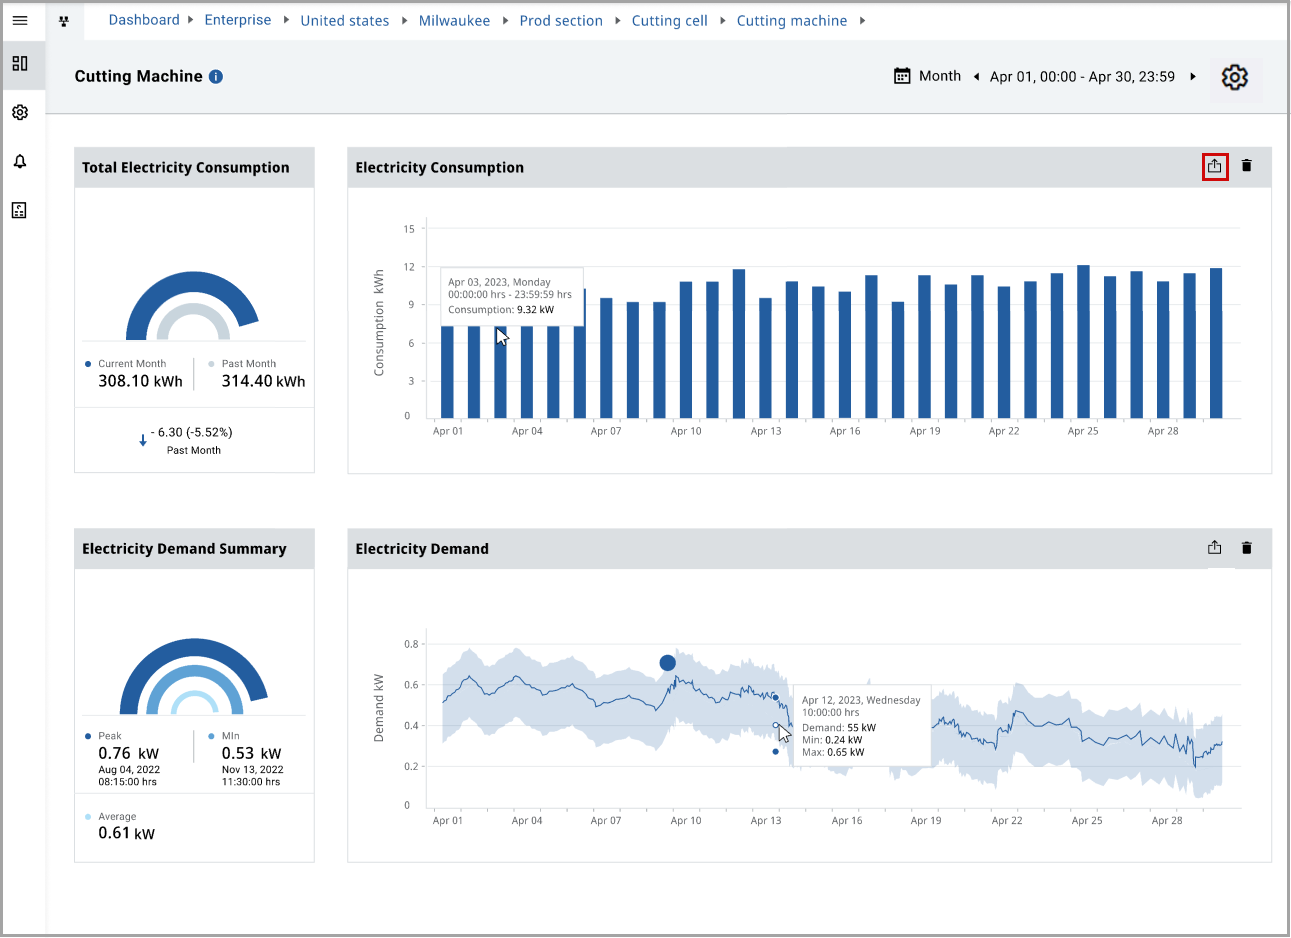
Task: Click the calendar icon next to Month
Action: coord(899,75)
